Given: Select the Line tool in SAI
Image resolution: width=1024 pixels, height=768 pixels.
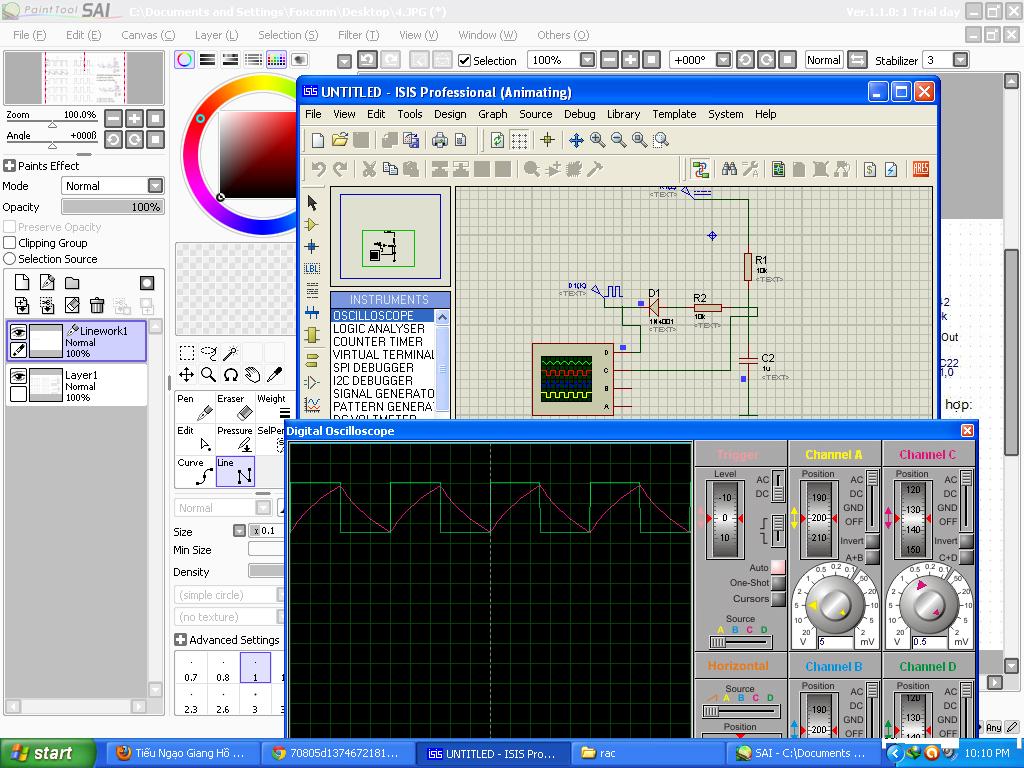Looking at the screenshot, I should click(234, 472).
